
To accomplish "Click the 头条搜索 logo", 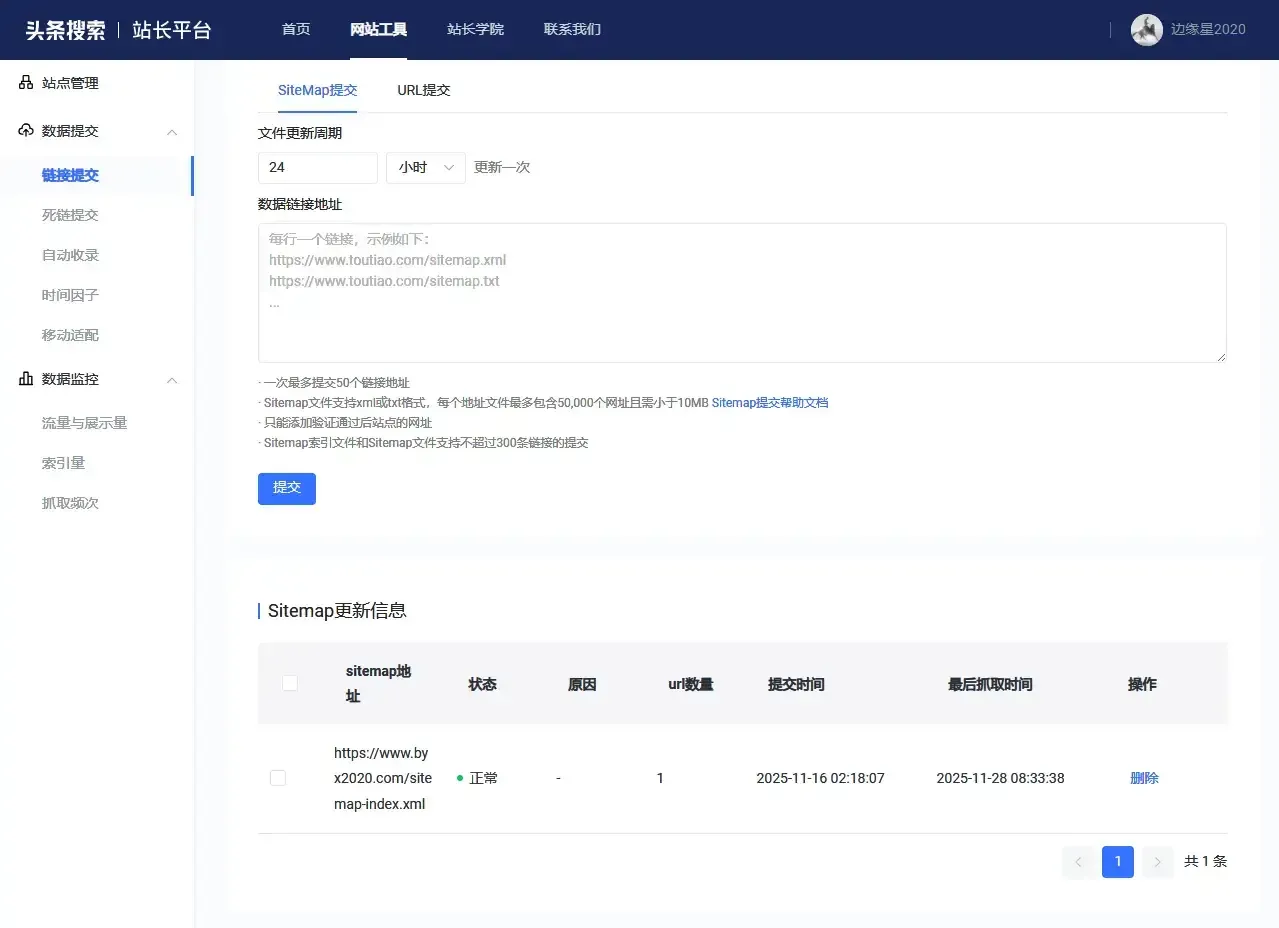I will click(x=65, y=30).
